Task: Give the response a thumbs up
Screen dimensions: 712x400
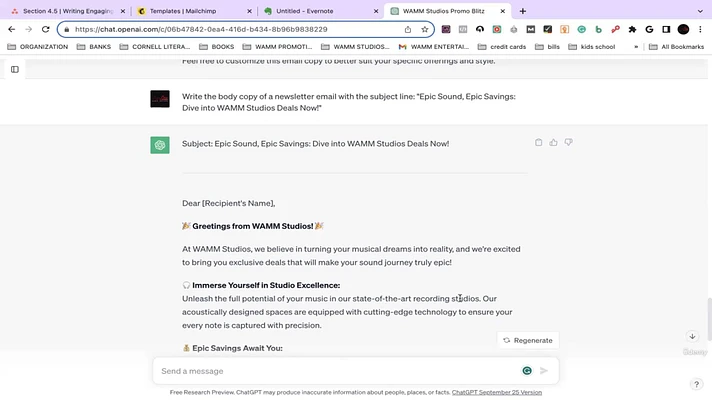Action: click(554, 143)
